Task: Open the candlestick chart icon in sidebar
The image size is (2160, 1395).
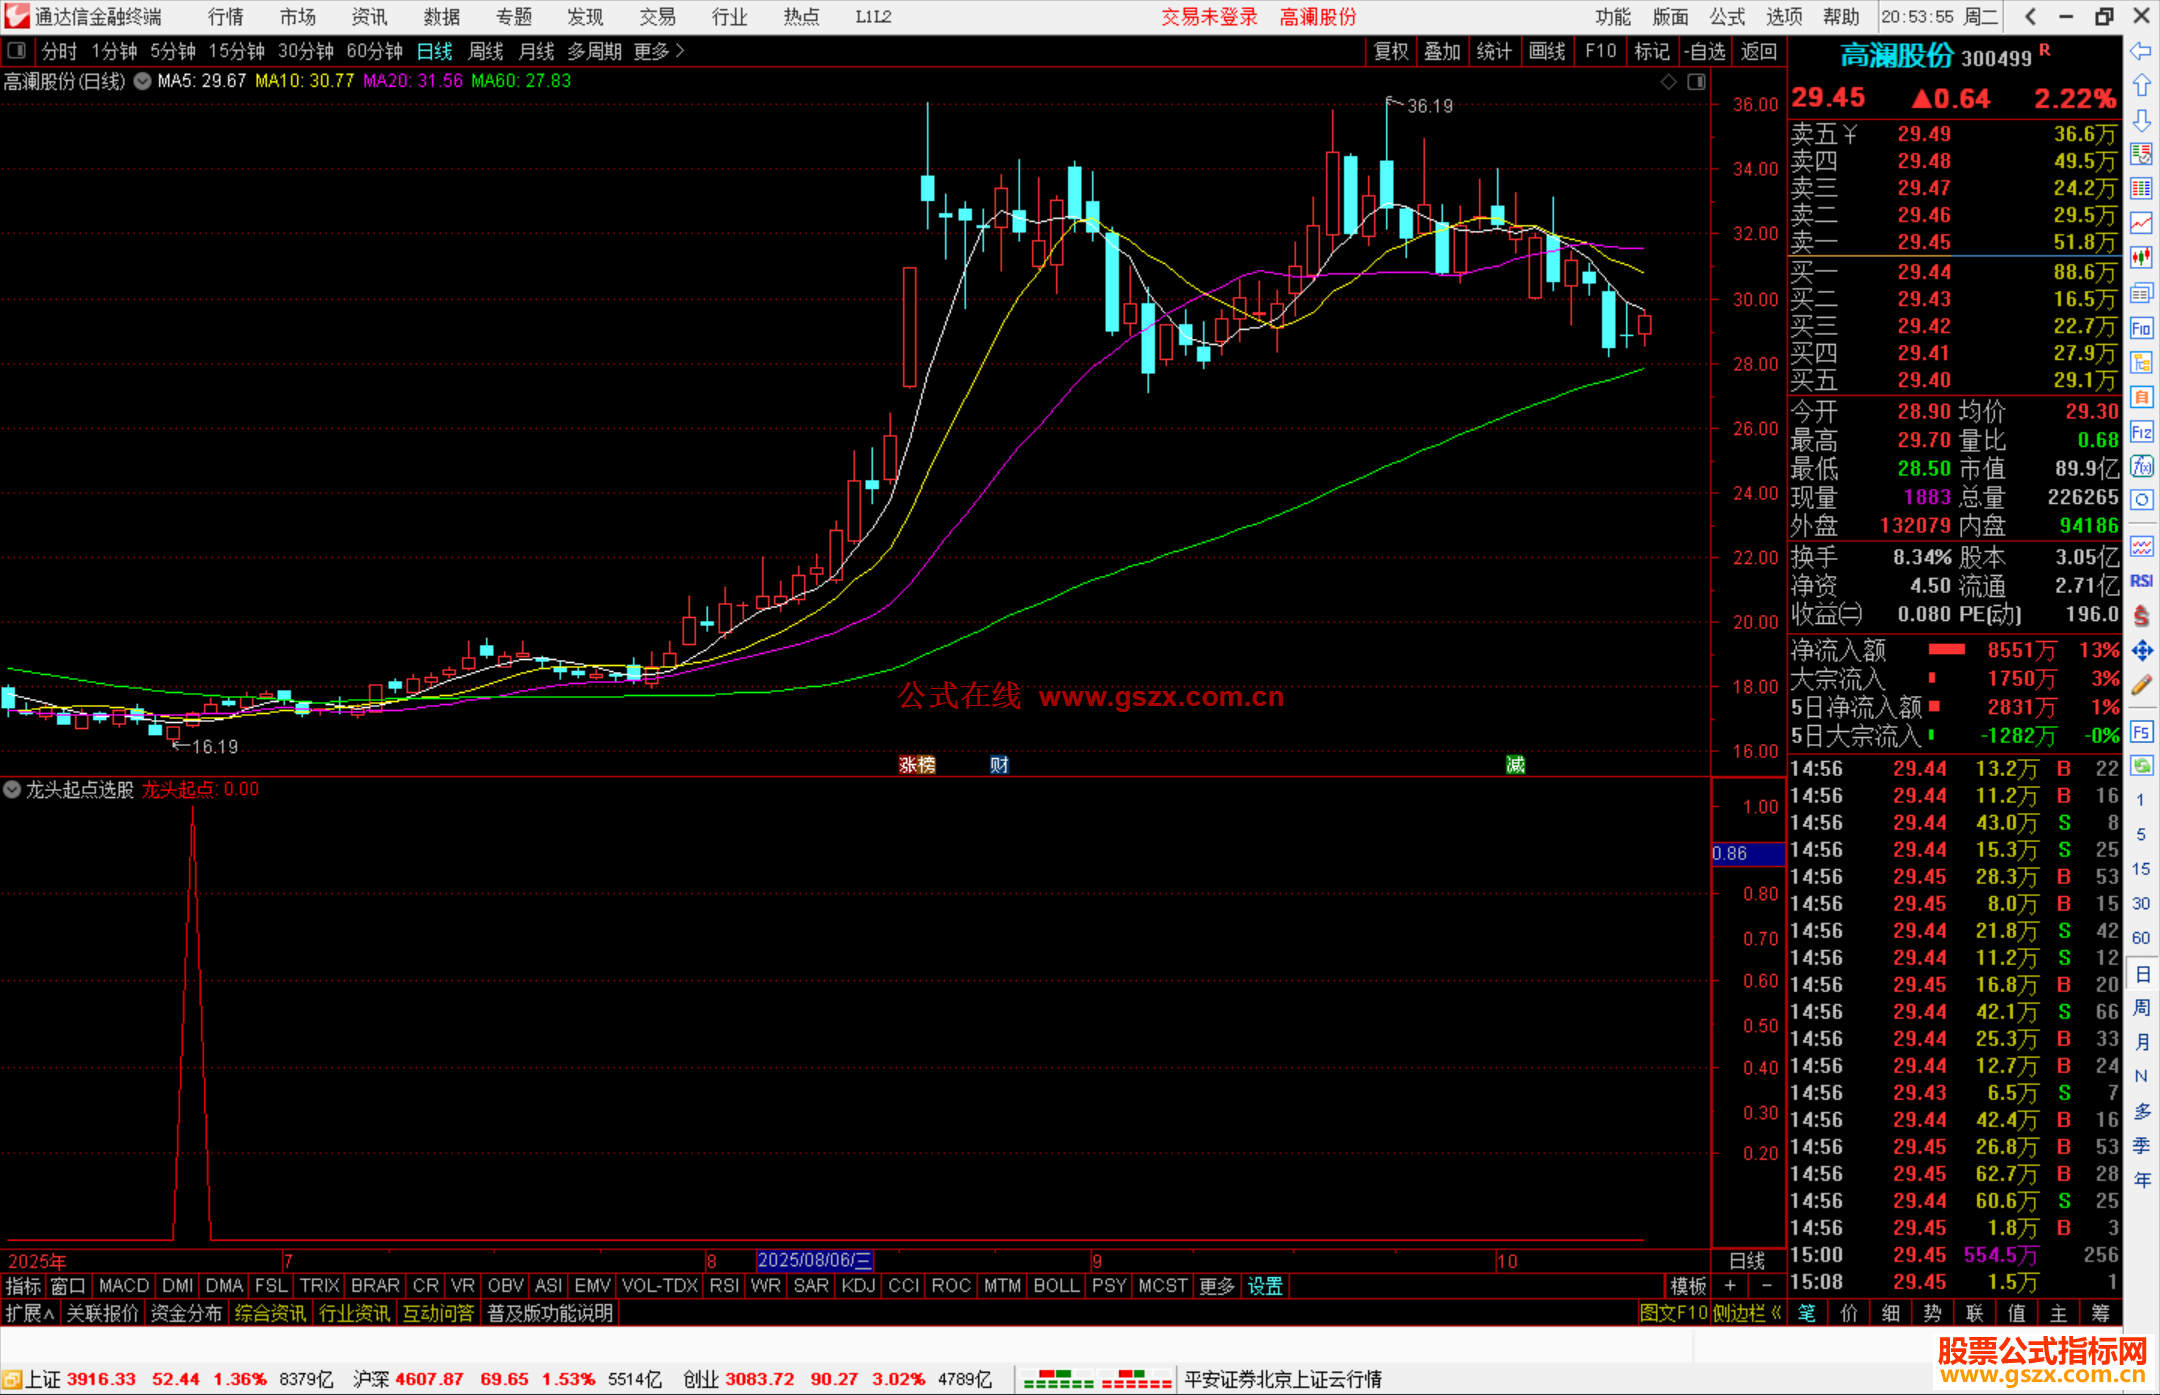Action: pos(2141,258)
